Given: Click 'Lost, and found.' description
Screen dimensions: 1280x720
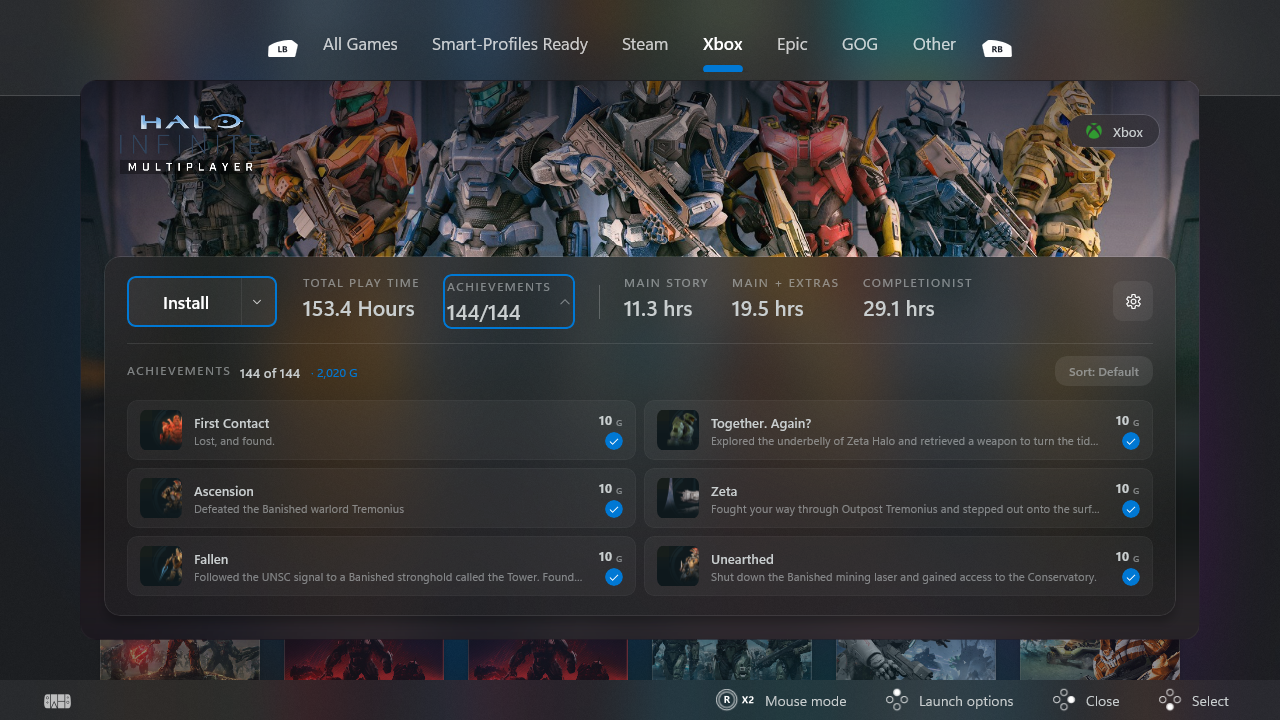Looking at the screenshot, I should tap(234, 441).
